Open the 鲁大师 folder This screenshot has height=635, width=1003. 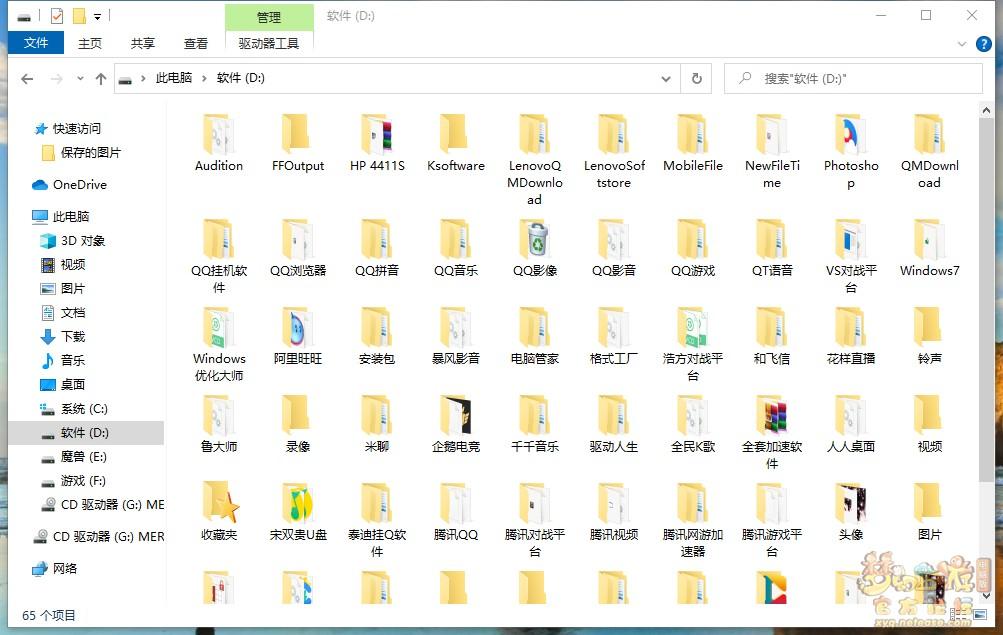[219, 425]
